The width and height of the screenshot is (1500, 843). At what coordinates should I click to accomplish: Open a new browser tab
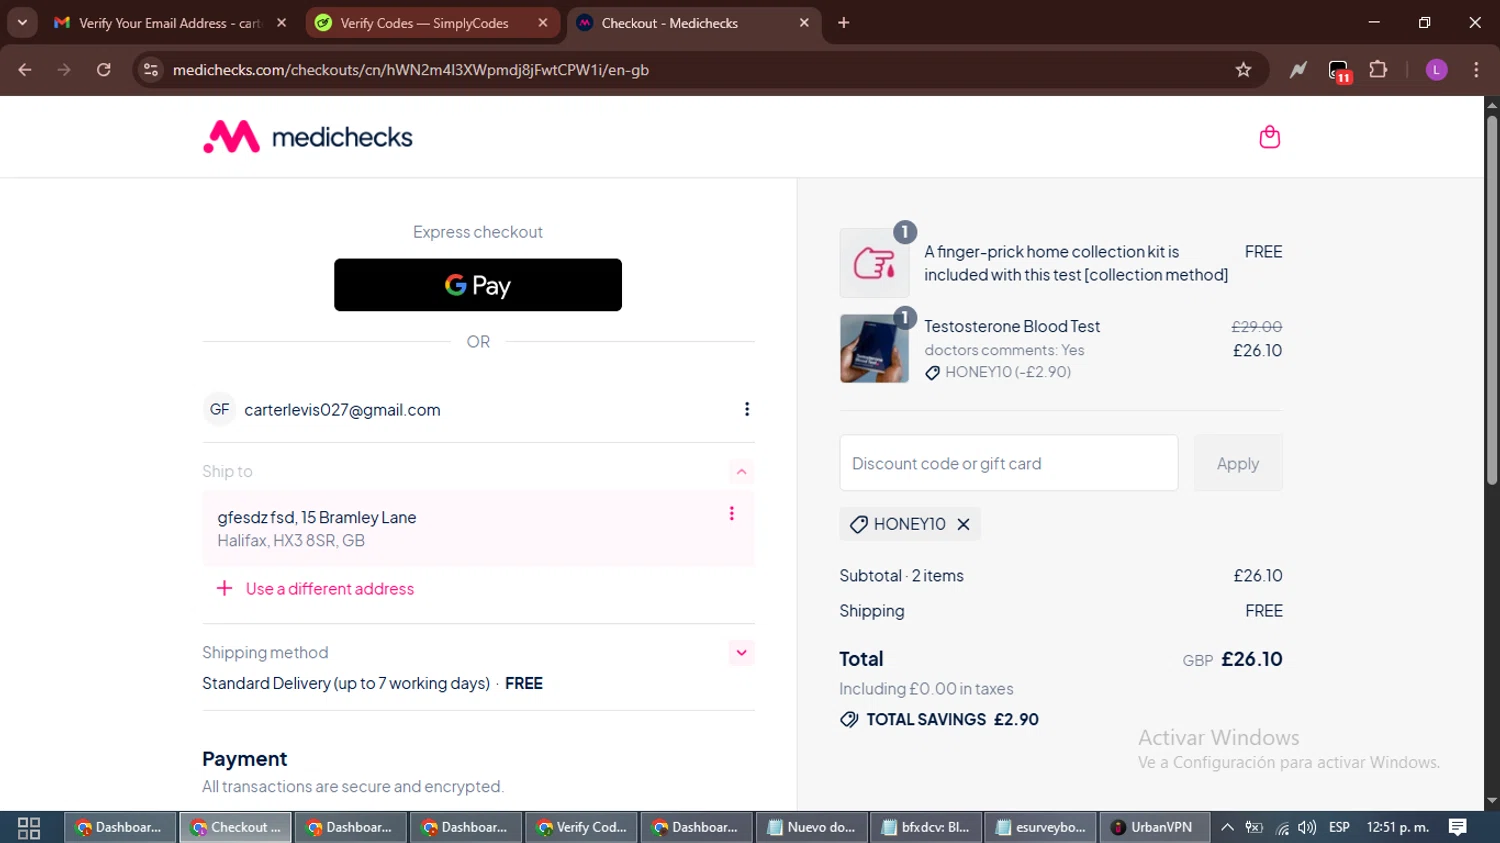(x=844, y=23)
